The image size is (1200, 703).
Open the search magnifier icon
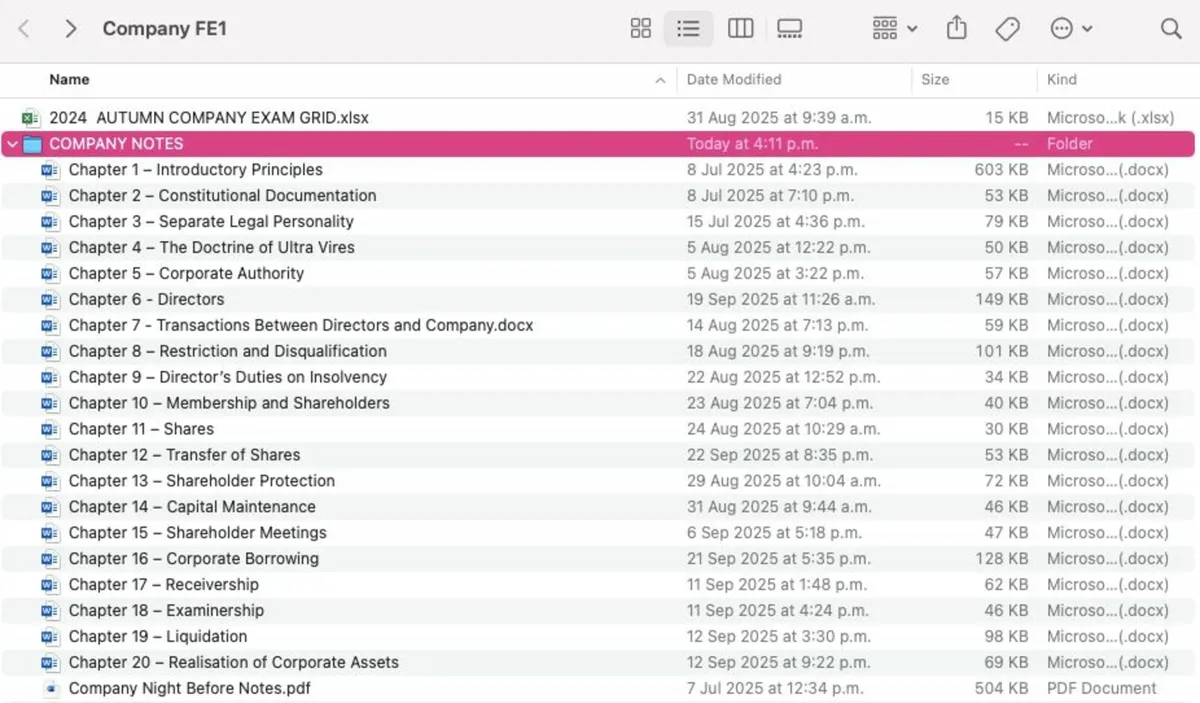point(1170,29)
